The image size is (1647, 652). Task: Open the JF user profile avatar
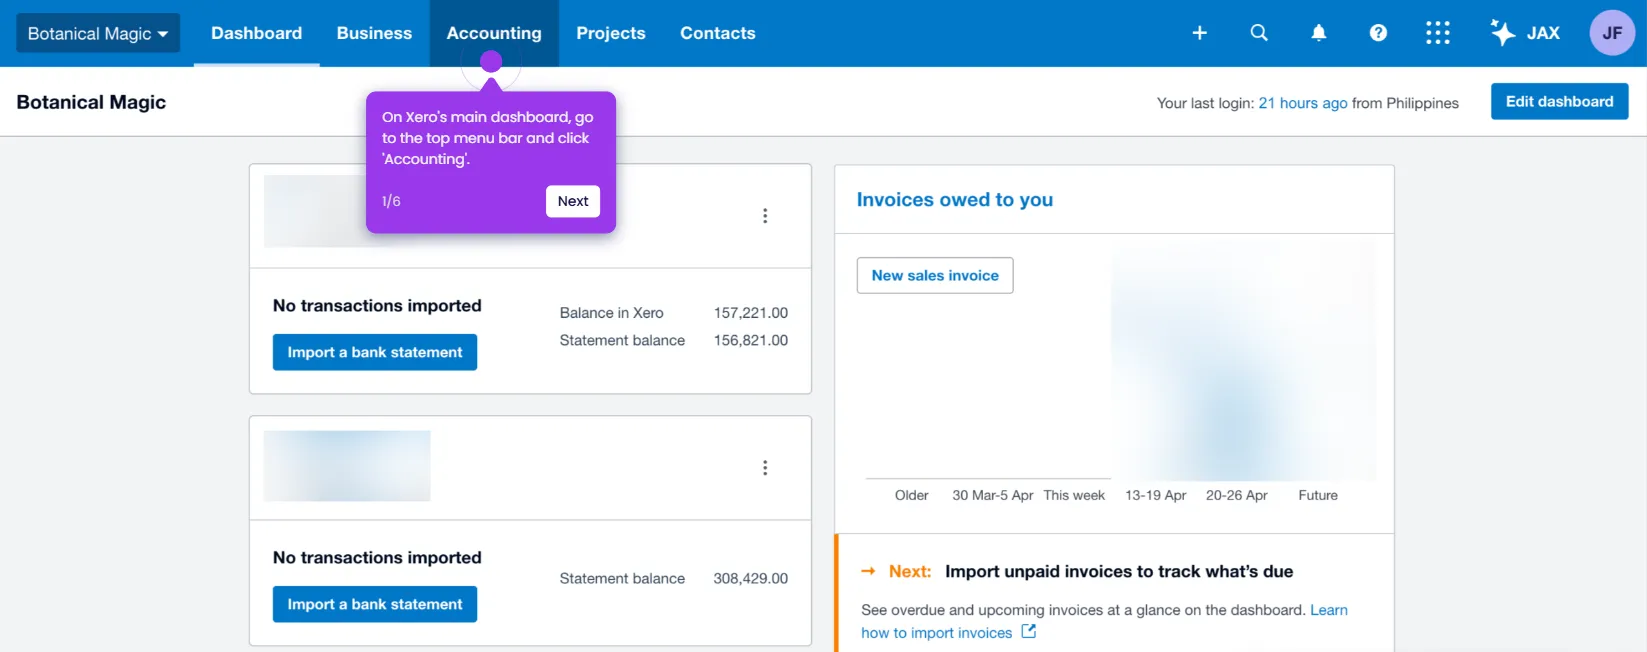1612,33
